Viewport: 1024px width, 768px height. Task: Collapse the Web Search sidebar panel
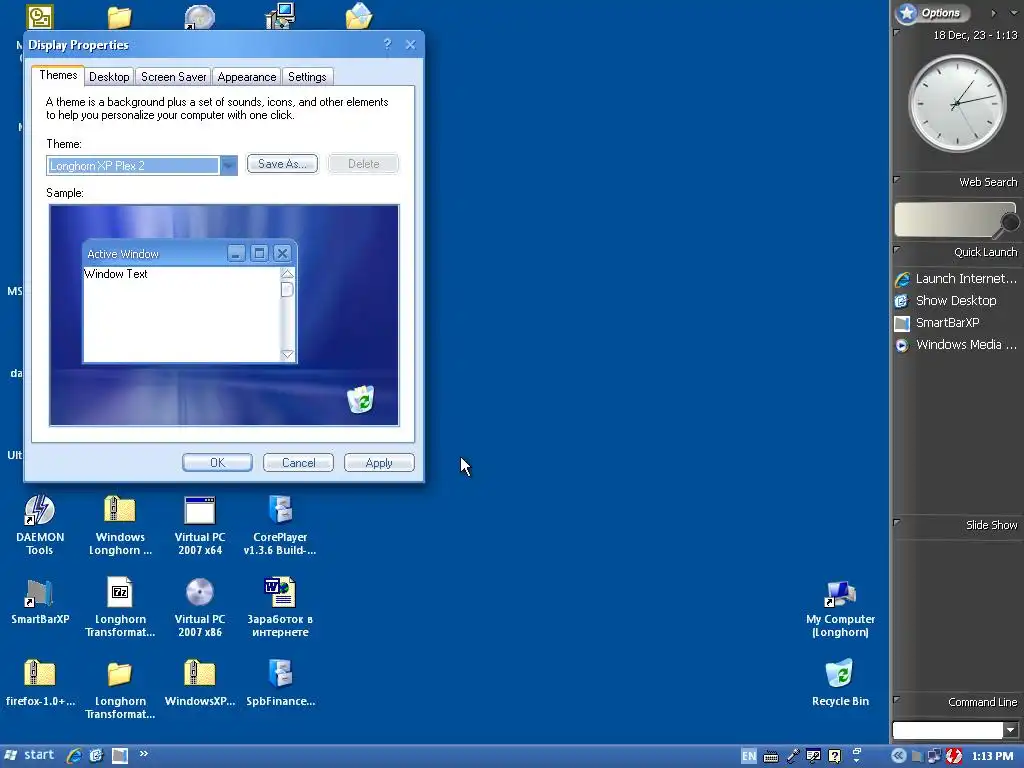(897, 179)
